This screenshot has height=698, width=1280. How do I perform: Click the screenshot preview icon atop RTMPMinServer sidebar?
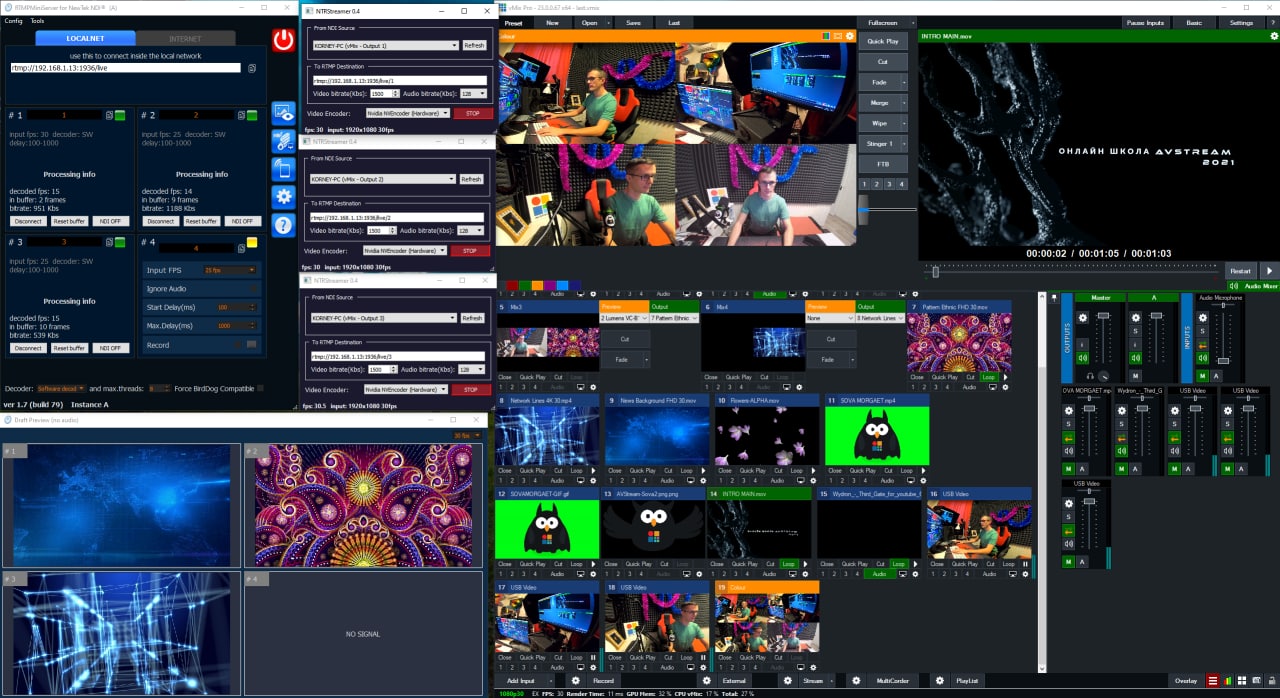click(x=285, y=113)
